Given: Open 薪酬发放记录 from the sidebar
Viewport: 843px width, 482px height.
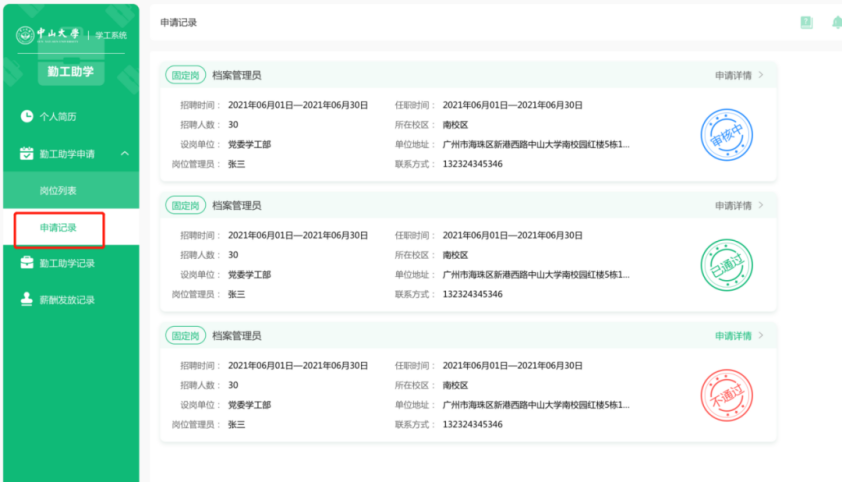Looking at the screenshot, I should tap(67, 300).
